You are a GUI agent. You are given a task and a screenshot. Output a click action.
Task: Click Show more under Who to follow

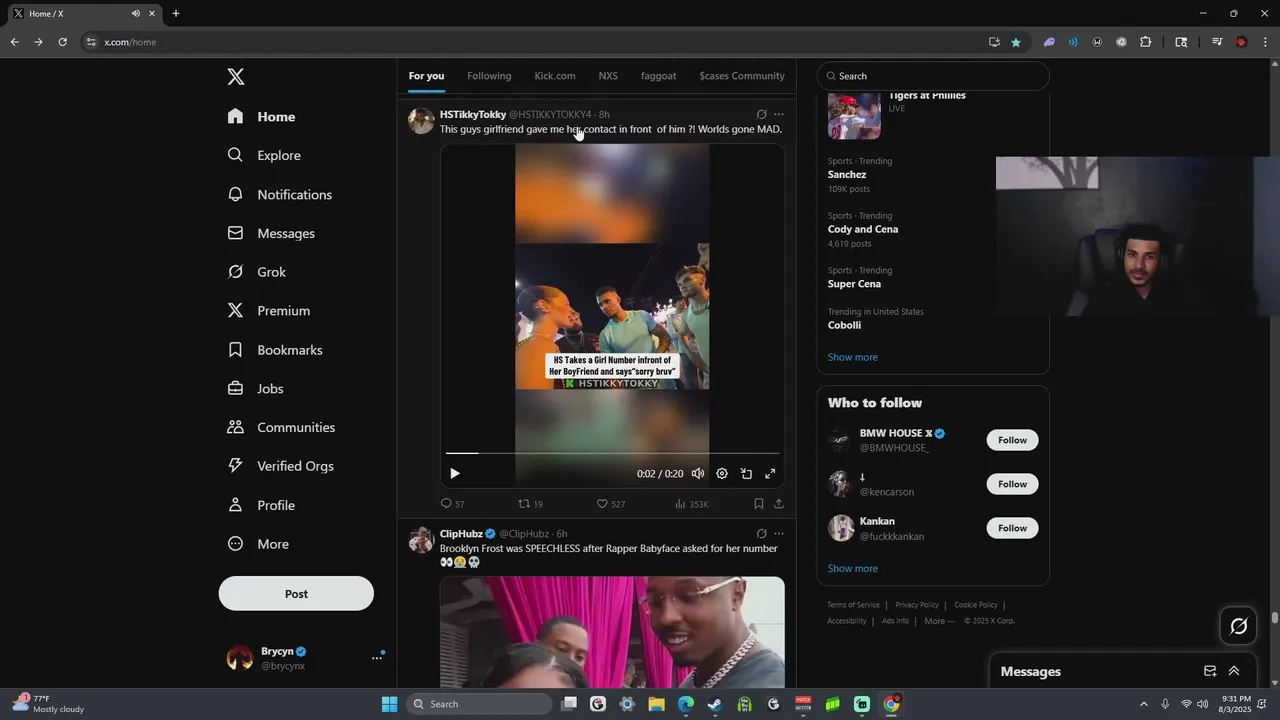(852, 568)
